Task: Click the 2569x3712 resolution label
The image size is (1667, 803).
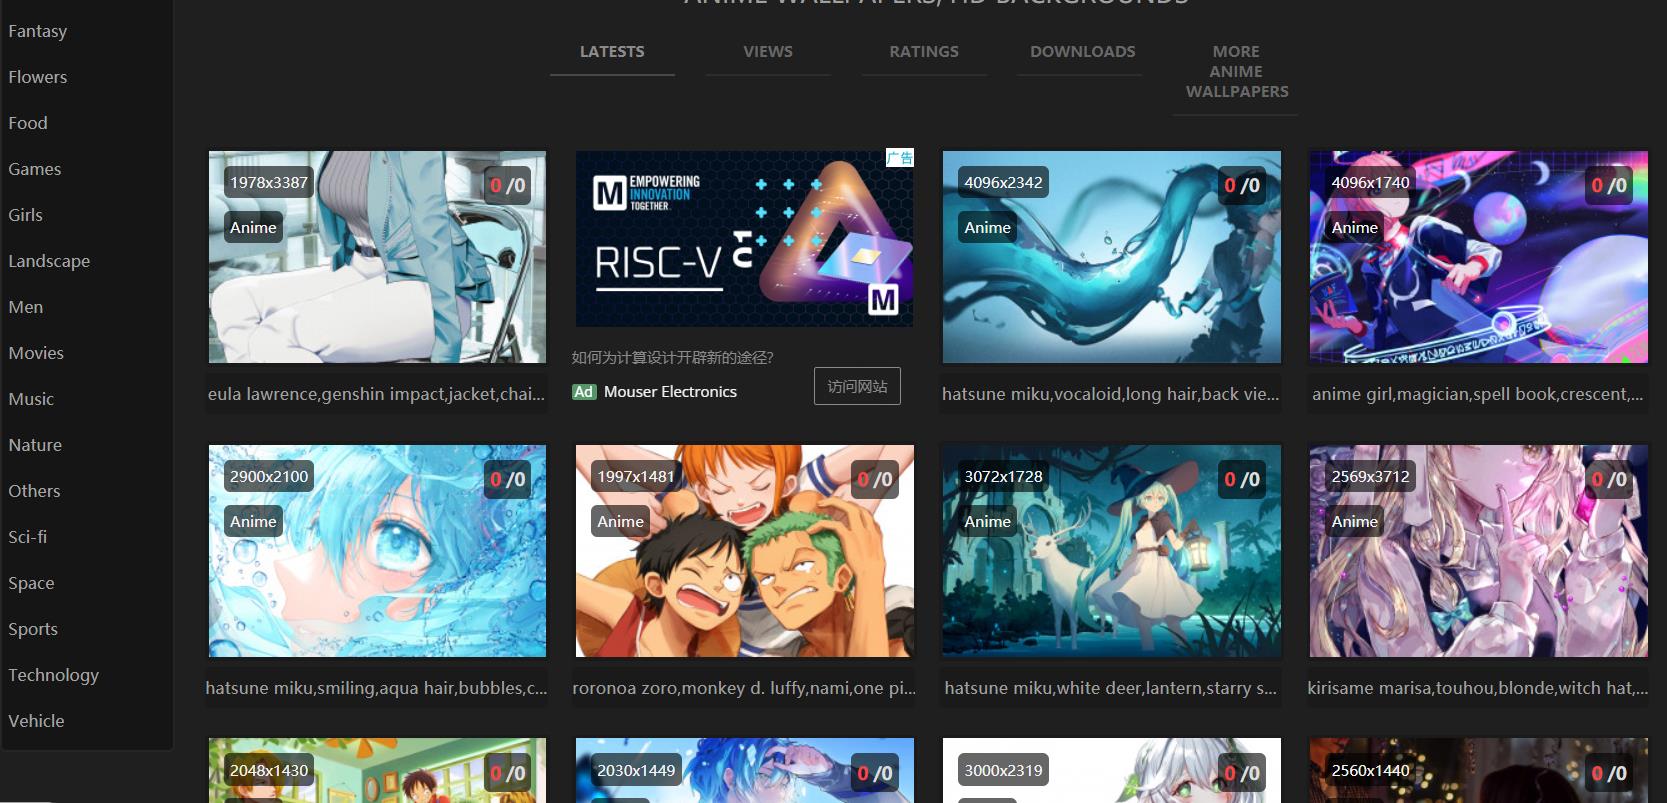Action: (1370, 476)
